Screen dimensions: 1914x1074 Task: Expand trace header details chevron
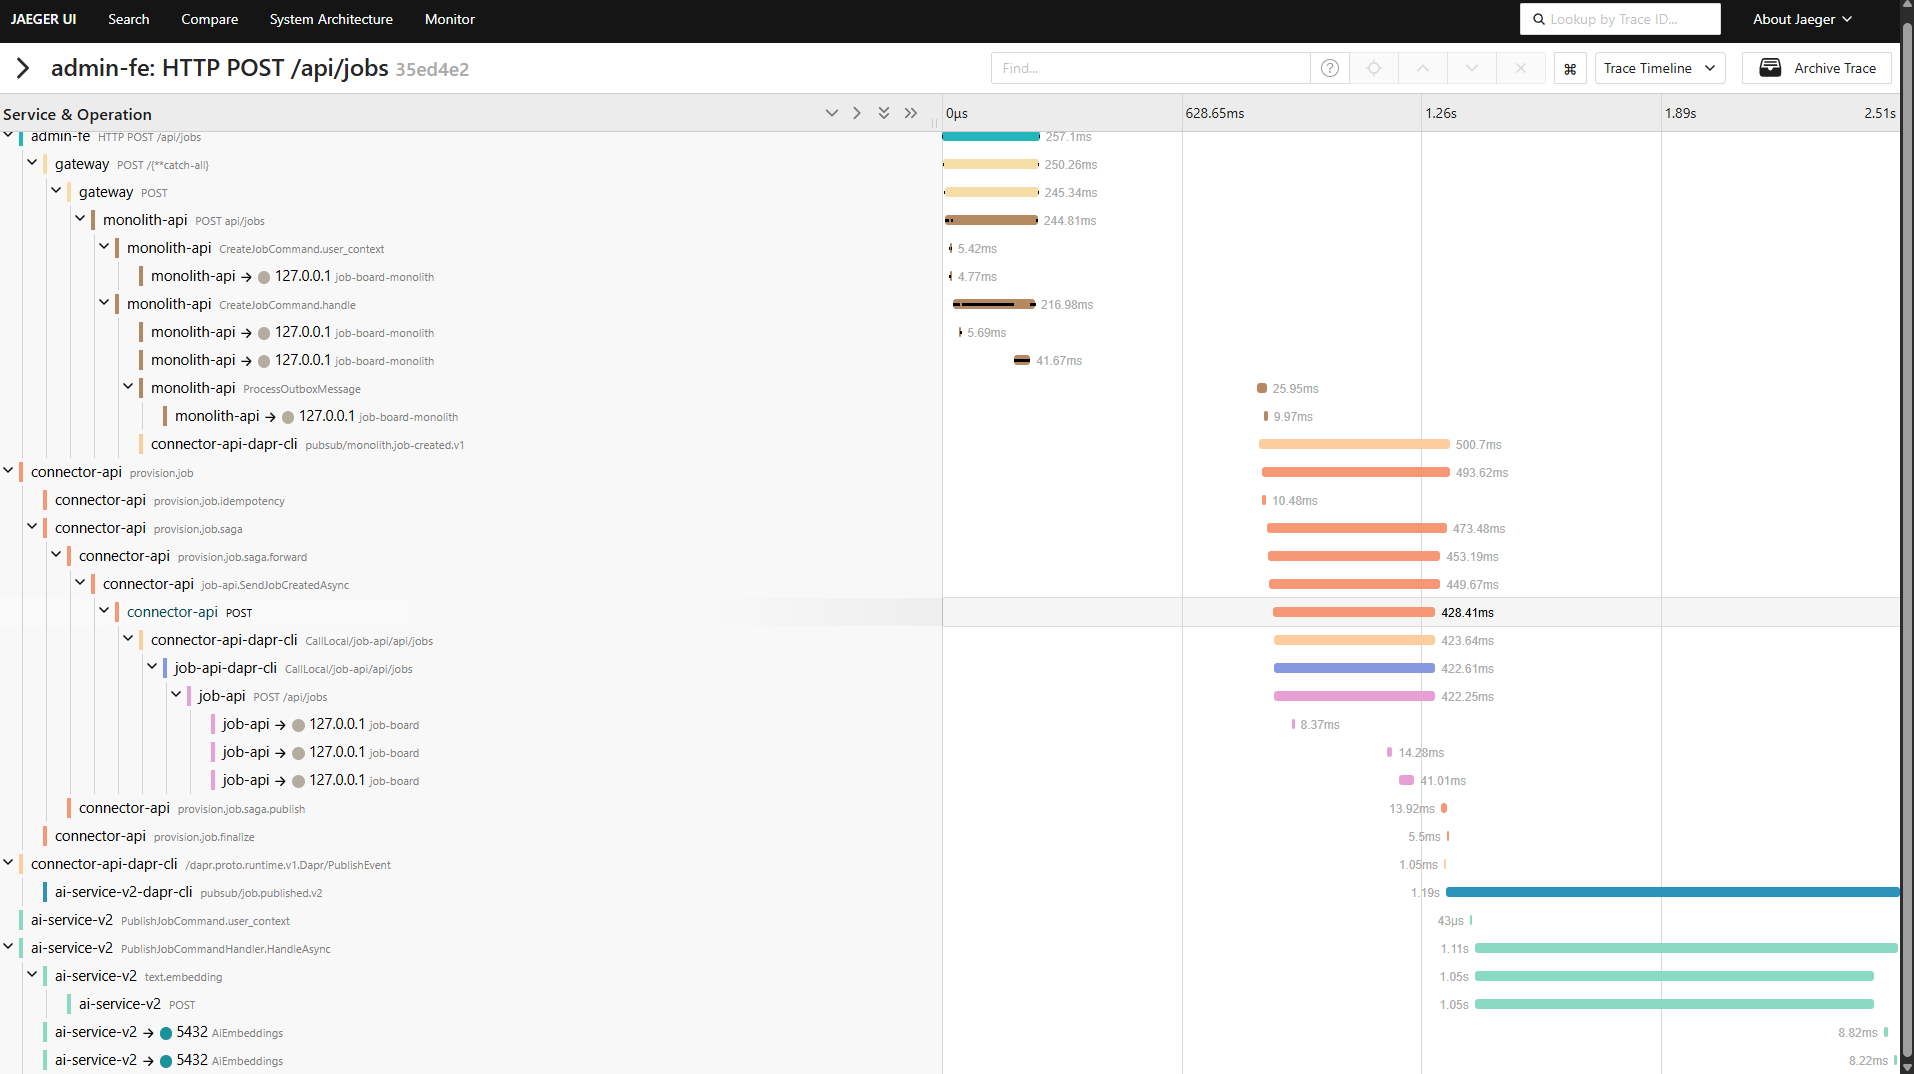pos(23,68)
